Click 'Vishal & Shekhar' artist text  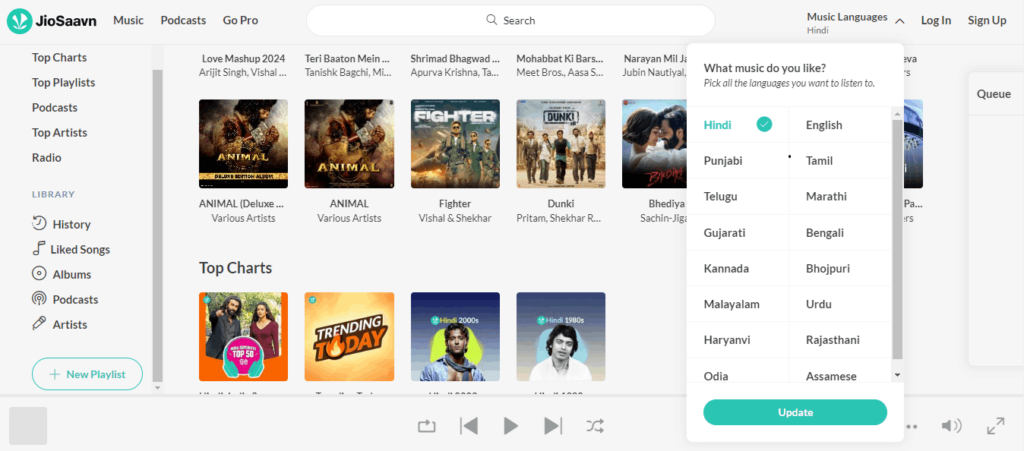pyautogui.click(x=455, y=218)
